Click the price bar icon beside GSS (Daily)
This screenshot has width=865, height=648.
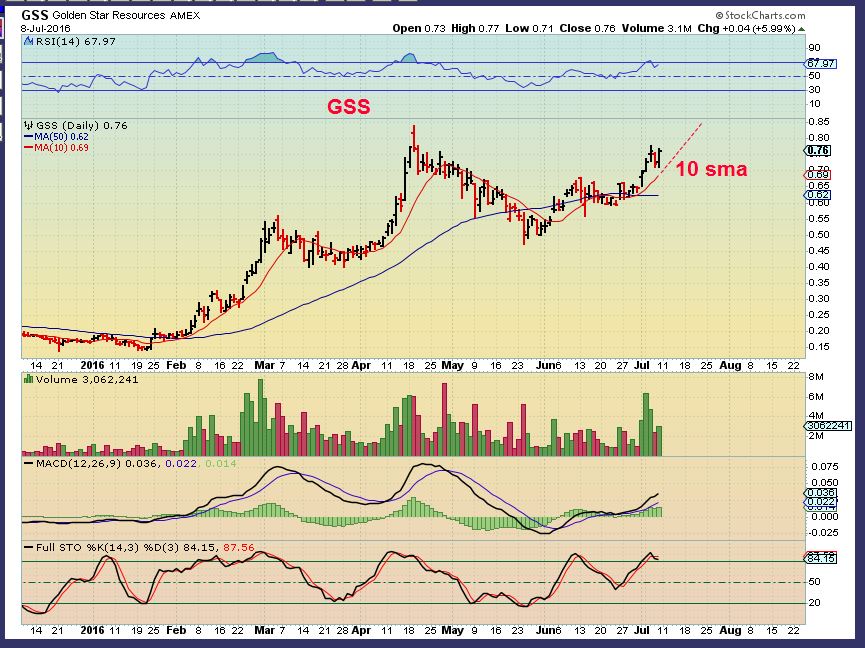coord(29,125)
